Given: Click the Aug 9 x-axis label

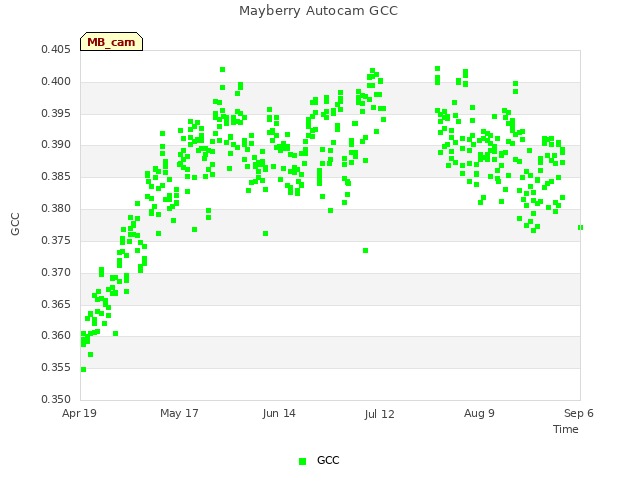Looking at the screenshot, I should 479,413.
